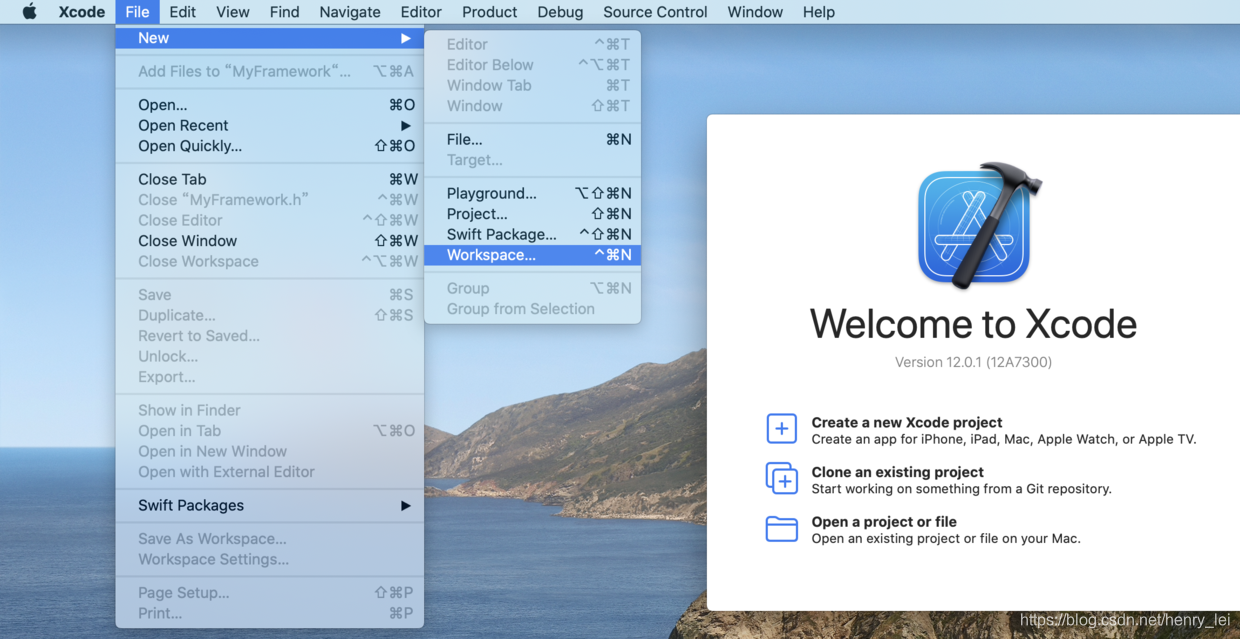Click the Xcode hammer app icon
The width and height of the screenshot is (1240, 639).
click(x=978, y=225)
